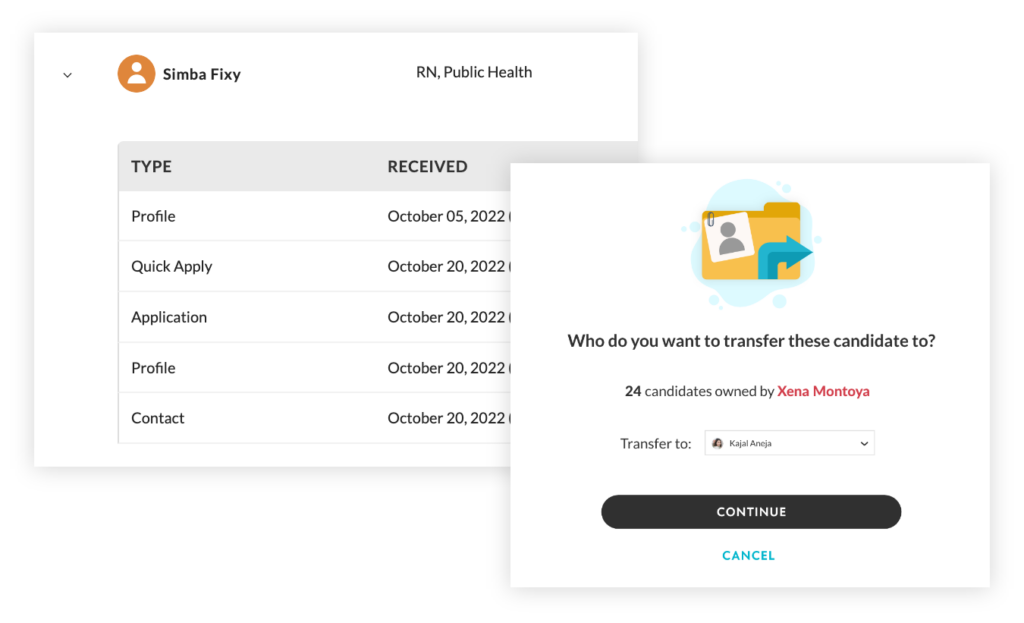The height and width of the screenshot is (623, 1024).
Task: Click Kajal Aneja's avatar in the dropdown
Action: 719,442
